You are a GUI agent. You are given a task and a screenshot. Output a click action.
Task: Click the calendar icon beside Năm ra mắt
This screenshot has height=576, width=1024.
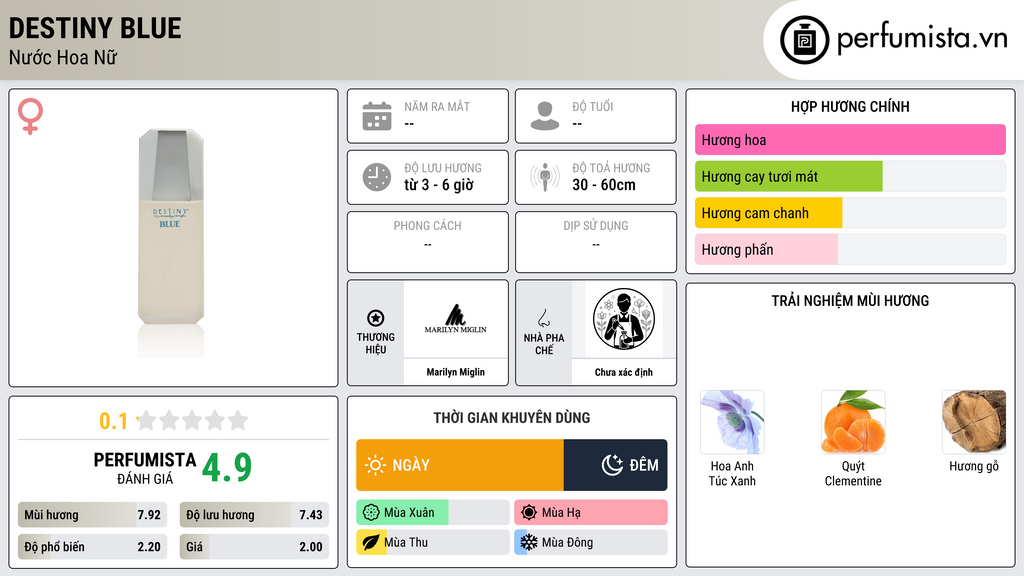[x=377, y=116]
